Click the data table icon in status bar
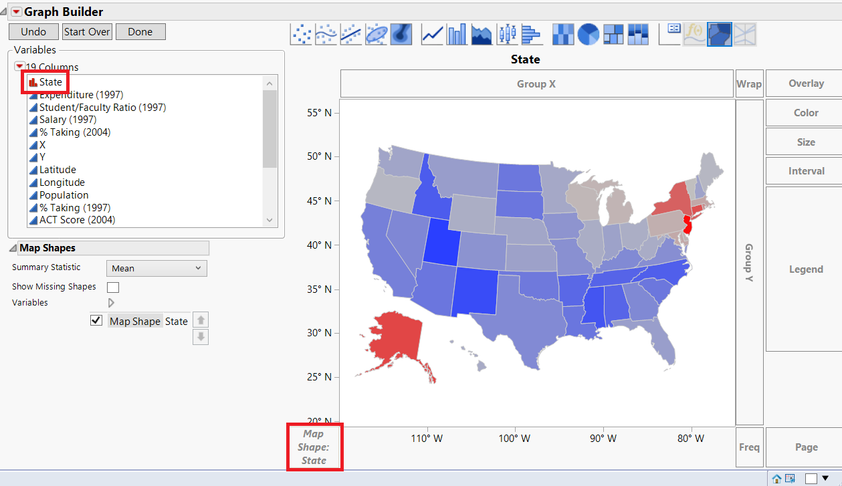This screenshot has width=842, height=486. pyautogui.click(x=790, y=478)
